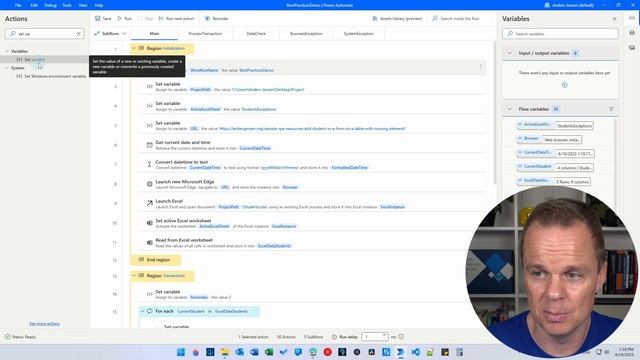This screenshot has height=360, width=640.
Task: Switch to BusinessException tab
Action: [306, 33]
